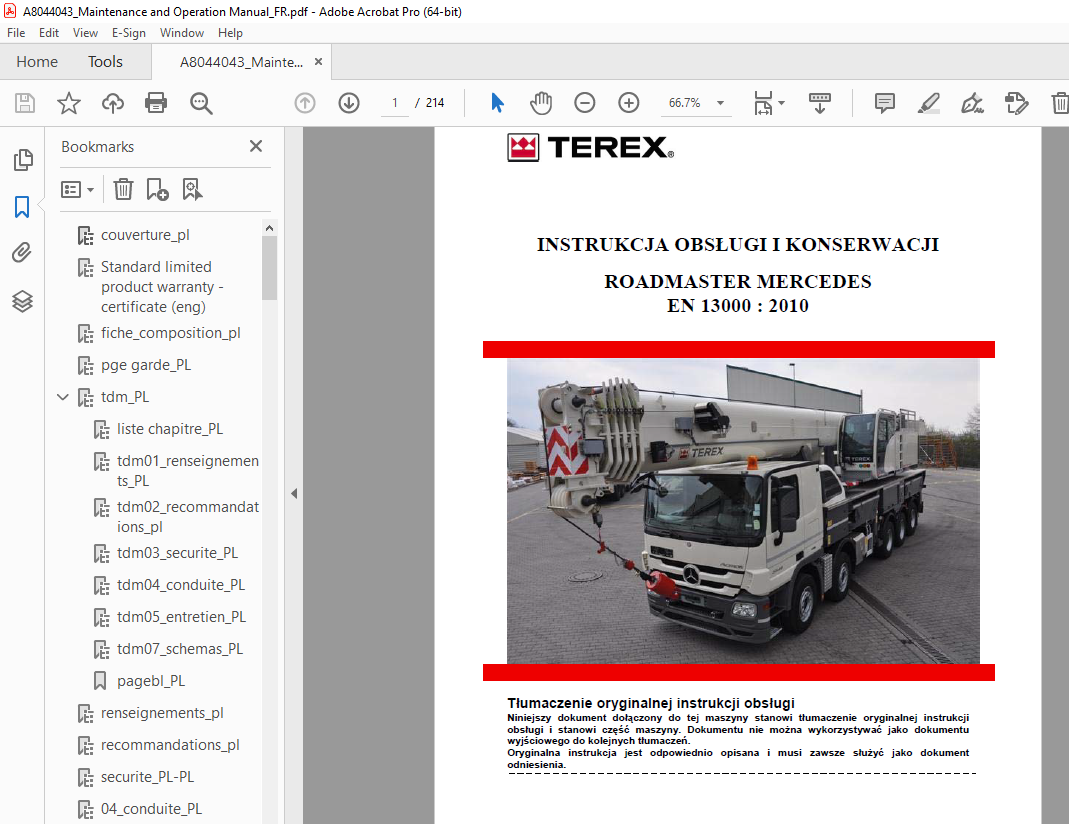The width and height of the screenshot is (1069, 824).
Task: Add a comment sticky note
Action: coord(885,103)
